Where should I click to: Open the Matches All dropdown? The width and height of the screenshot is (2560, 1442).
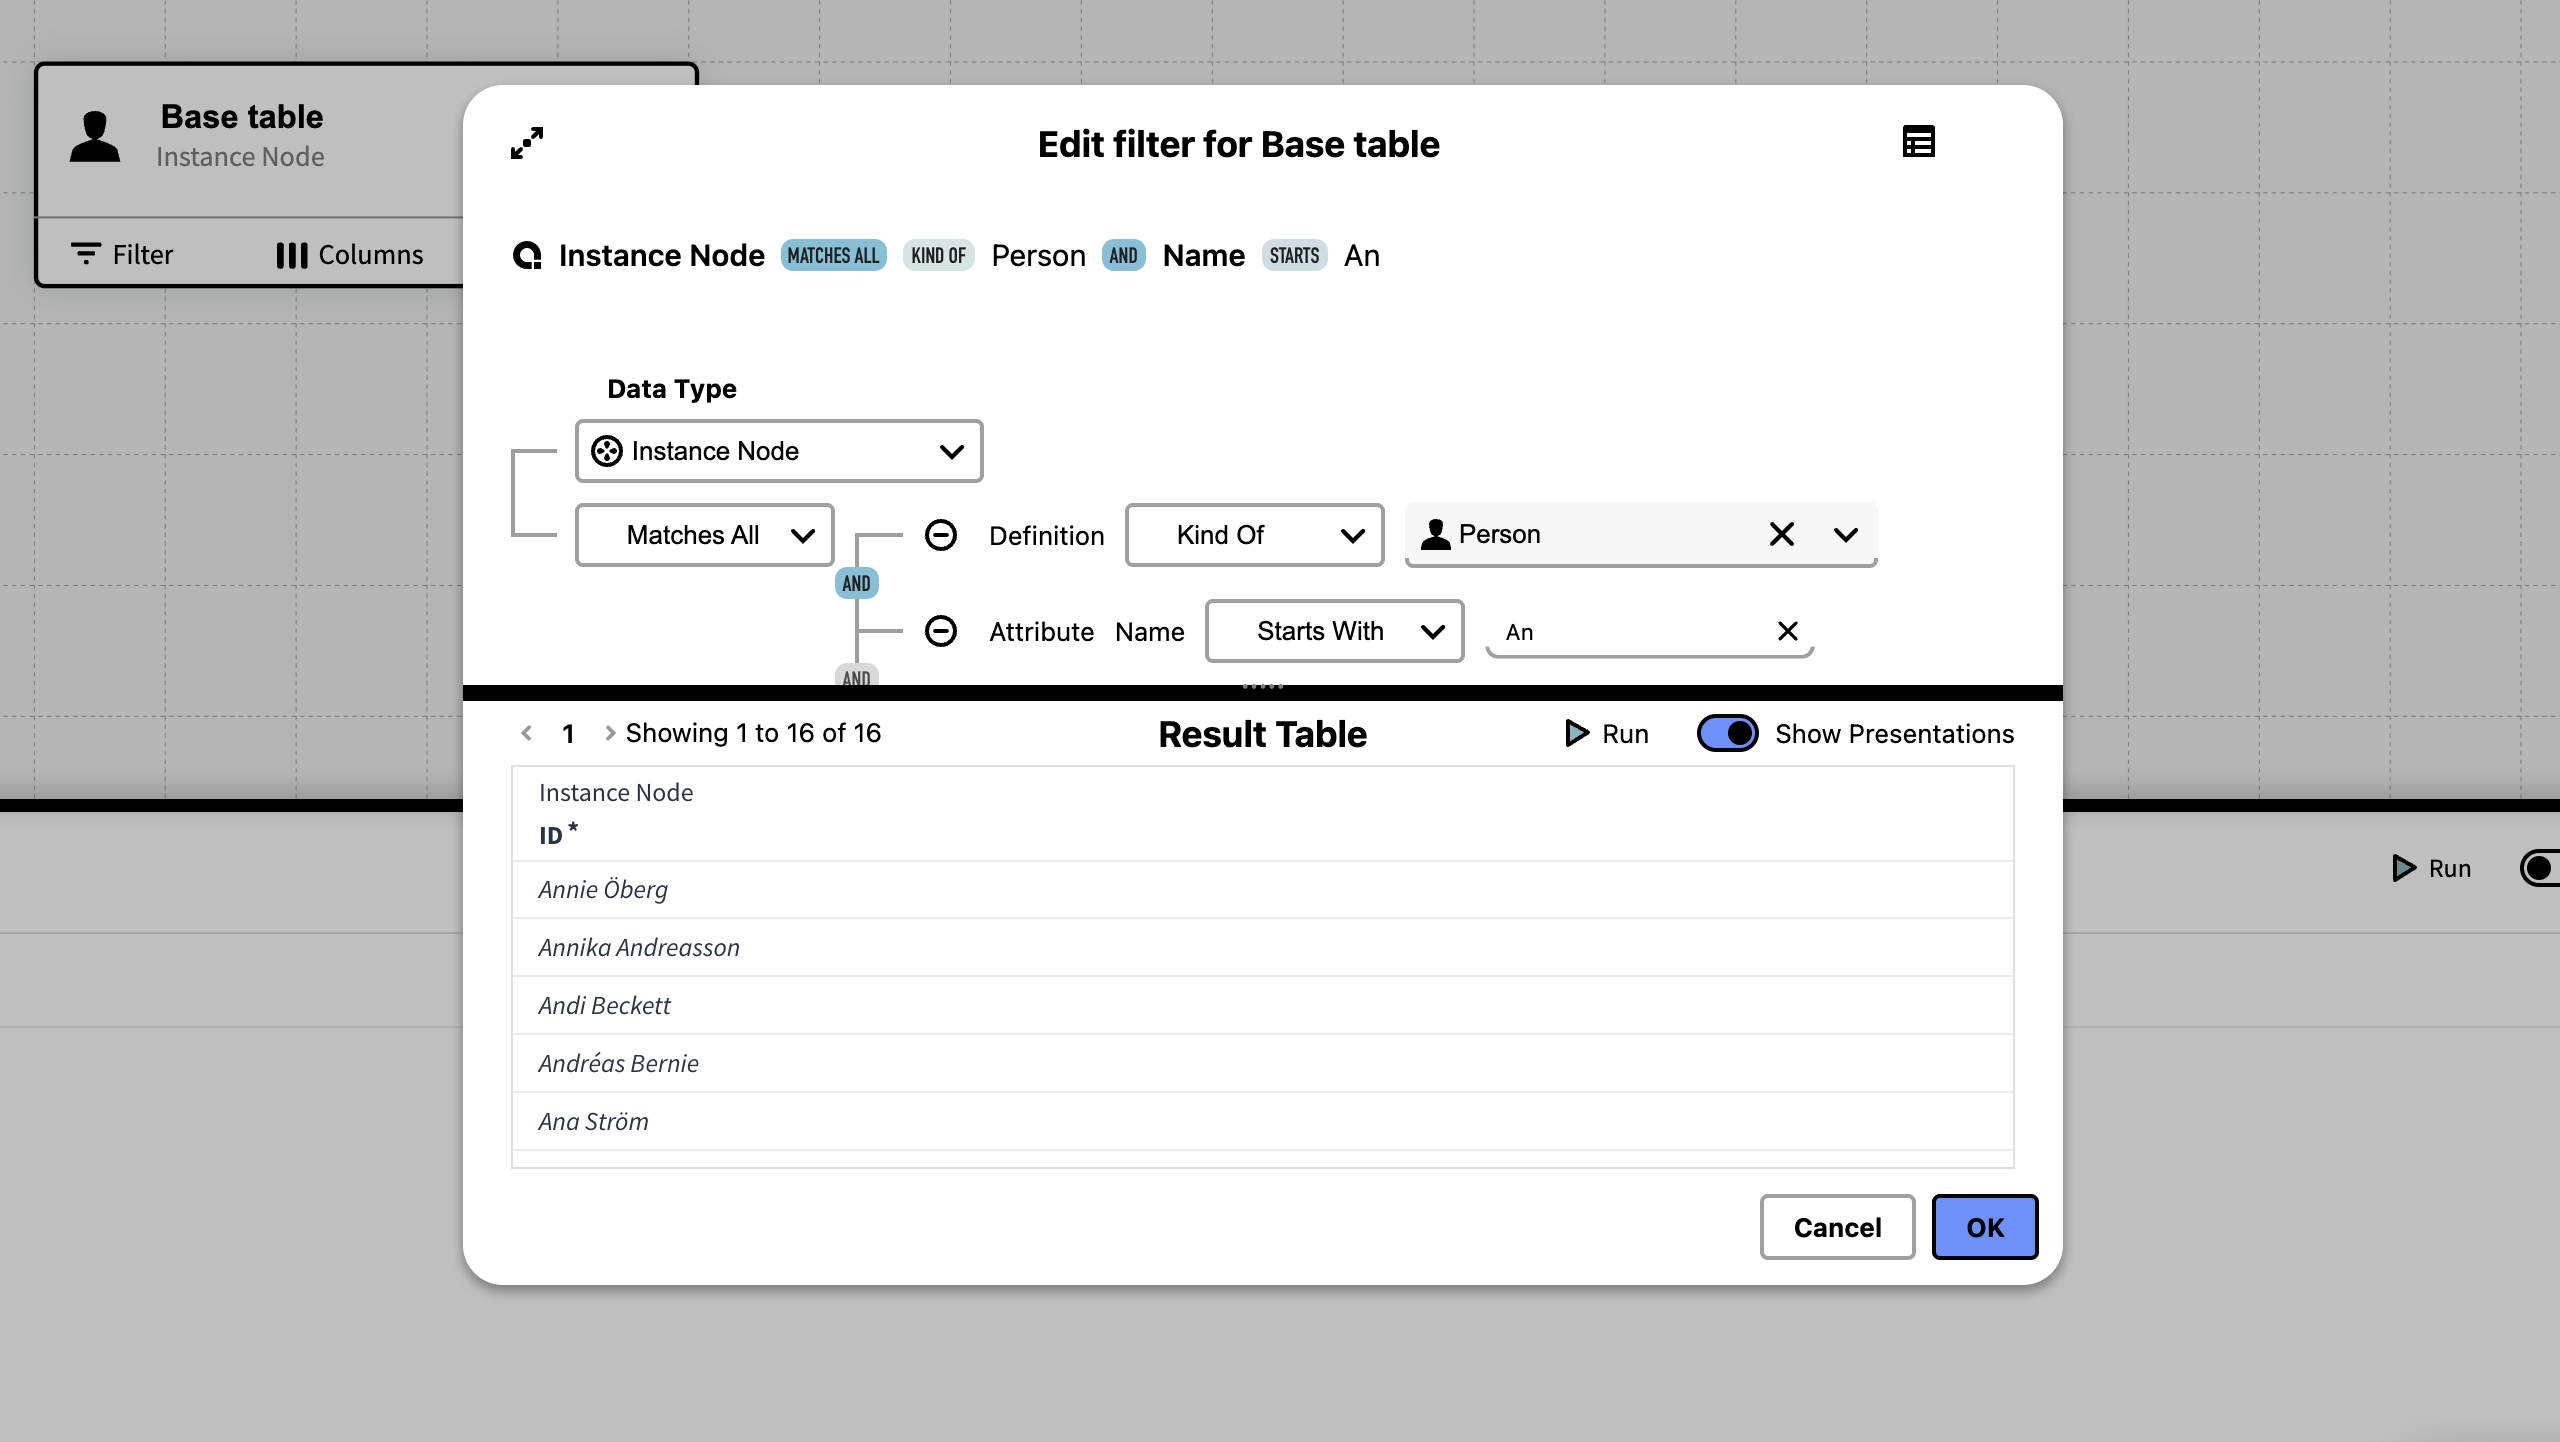coord(705,535)
